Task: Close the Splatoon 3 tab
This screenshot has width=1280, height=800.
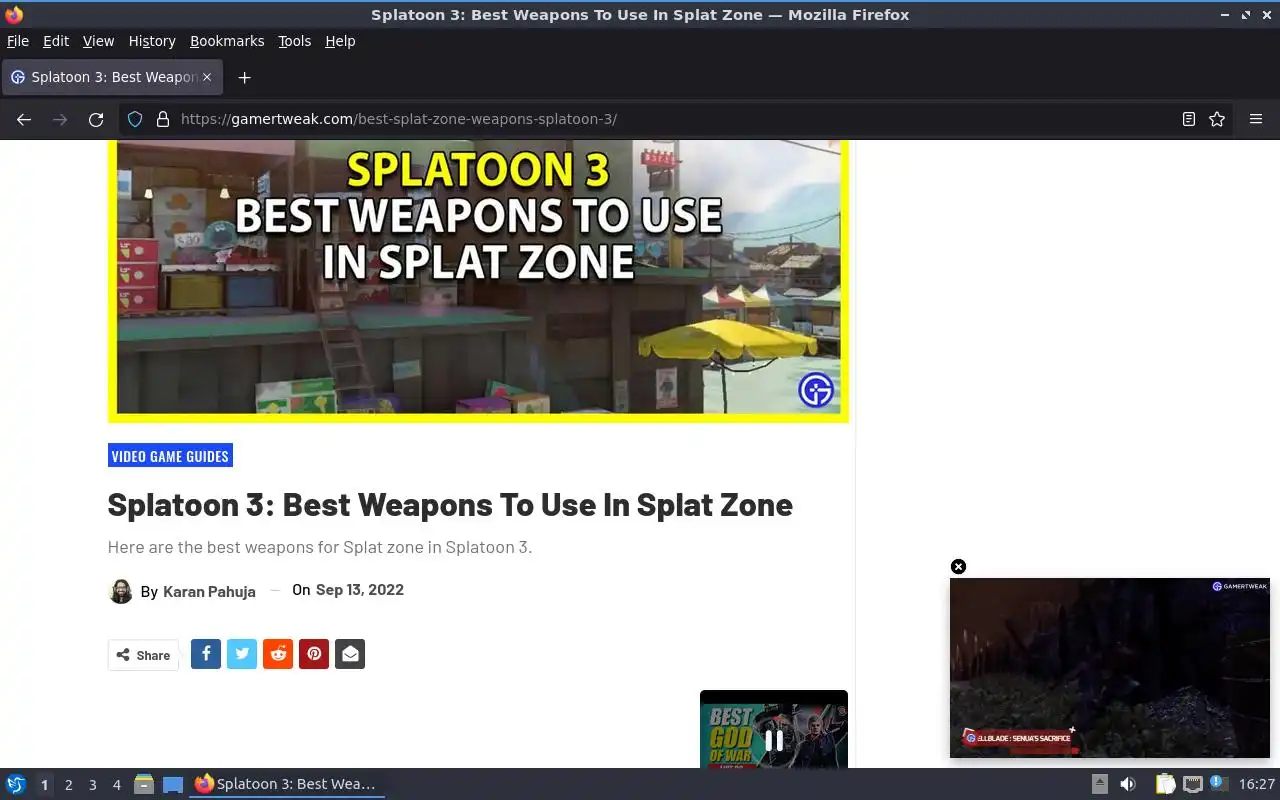Action: (207, 77)
